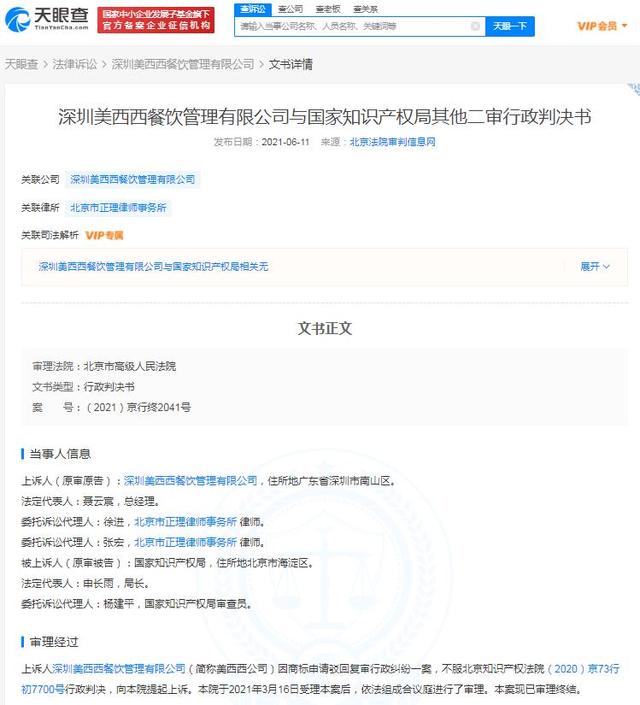Go to 天眼查 breadcrumb home
The image size is (640, 705).
point(21,64)
